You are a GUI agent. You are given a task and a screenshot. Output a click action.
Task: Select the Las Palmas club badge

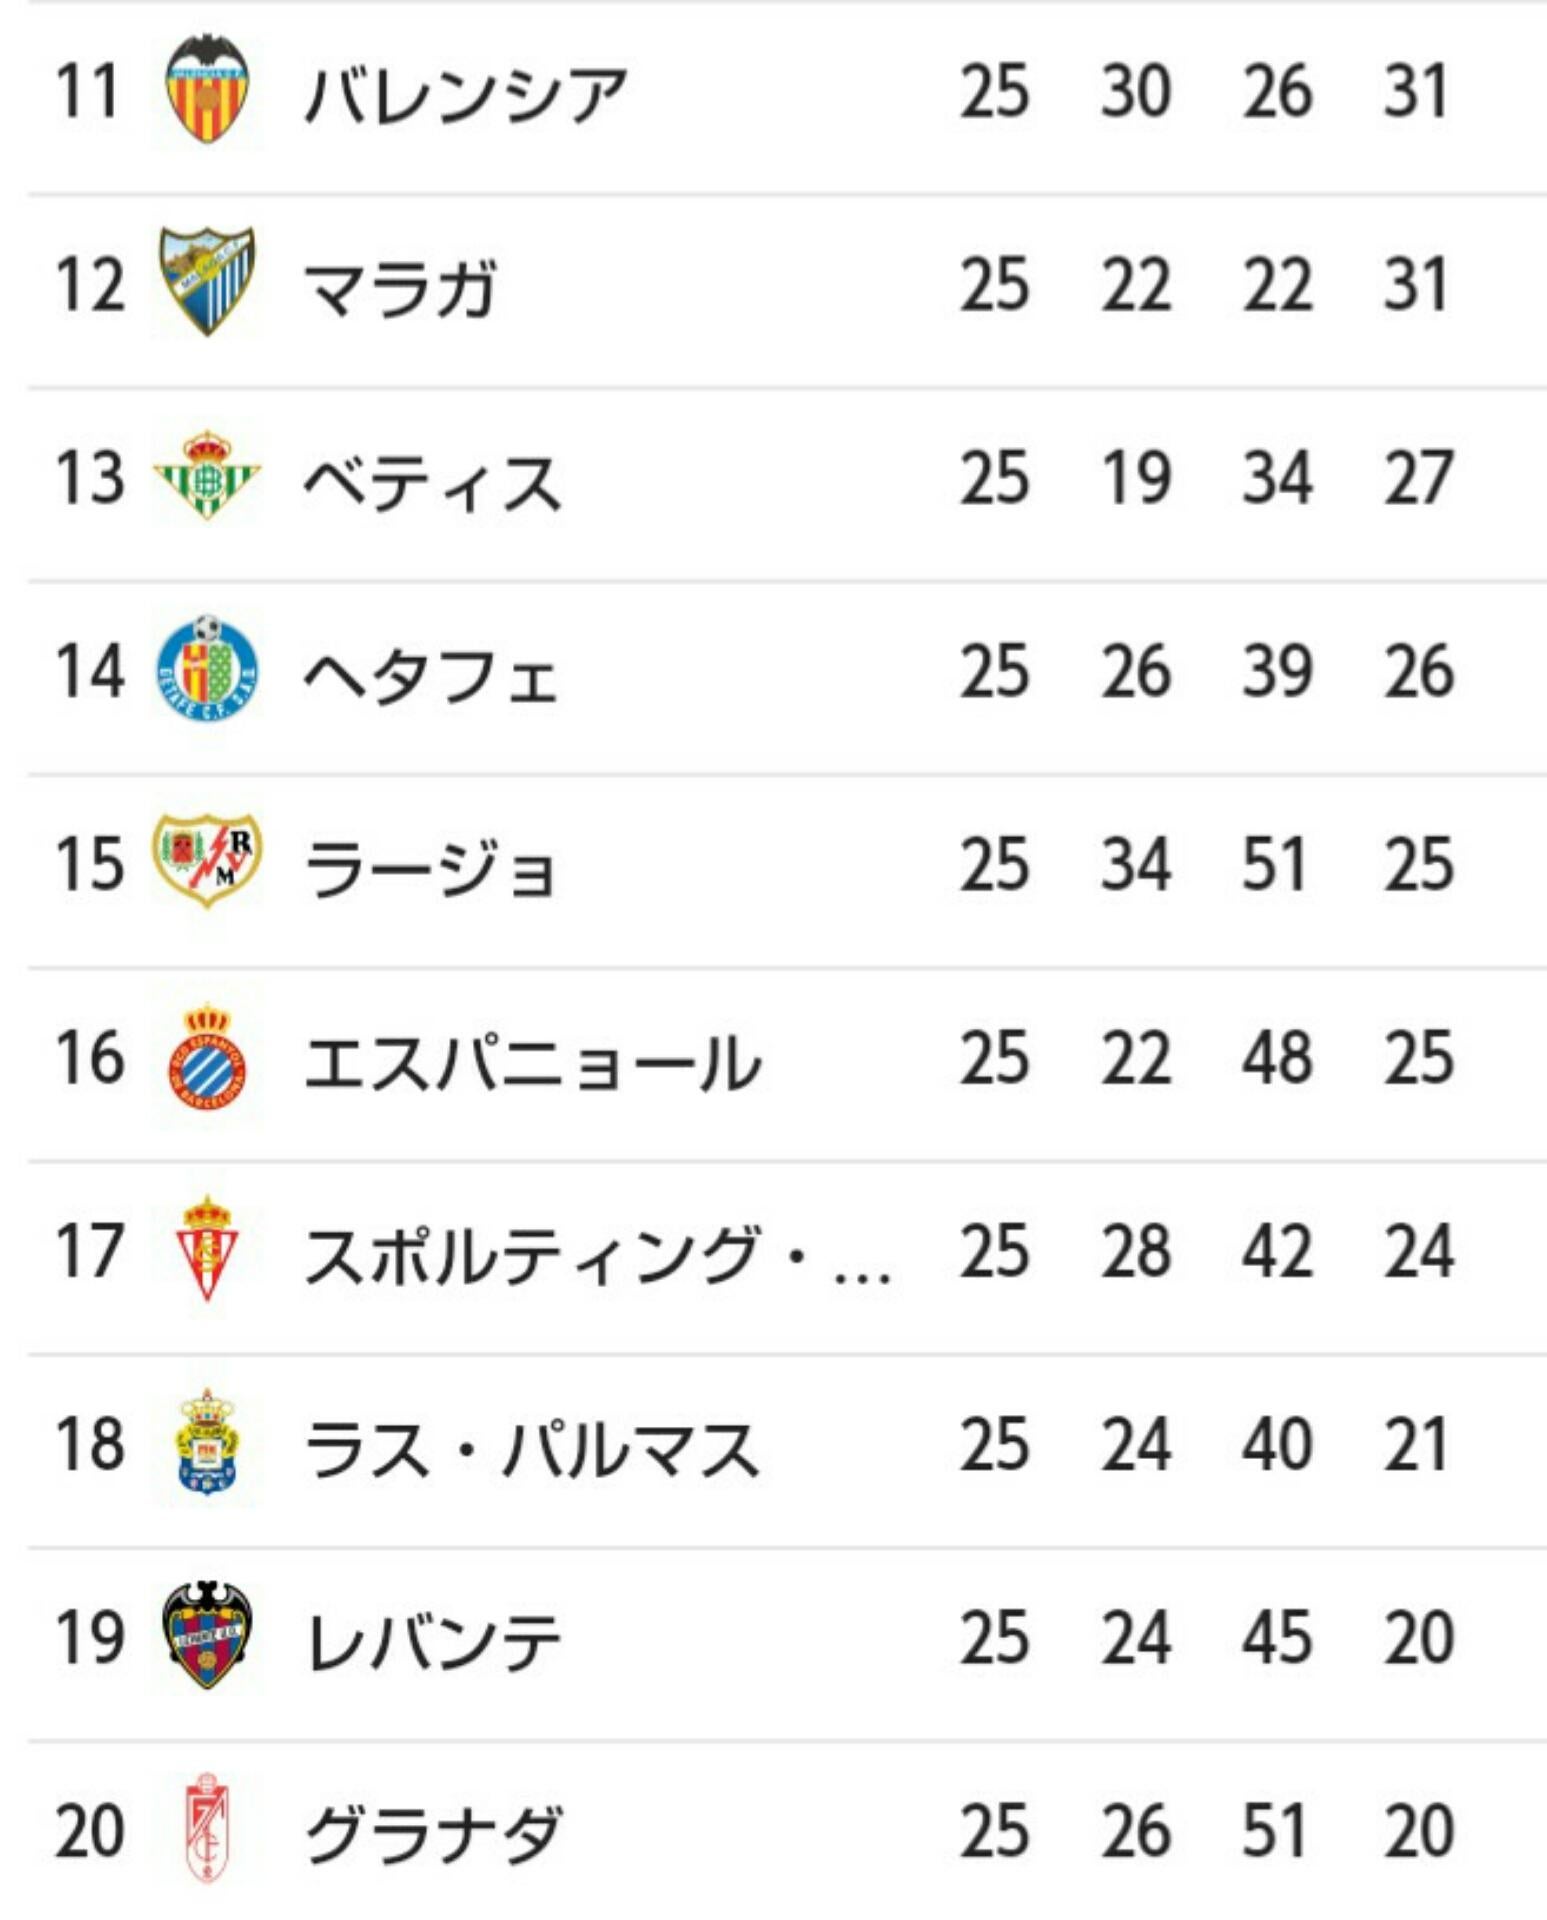[207, 1443]
